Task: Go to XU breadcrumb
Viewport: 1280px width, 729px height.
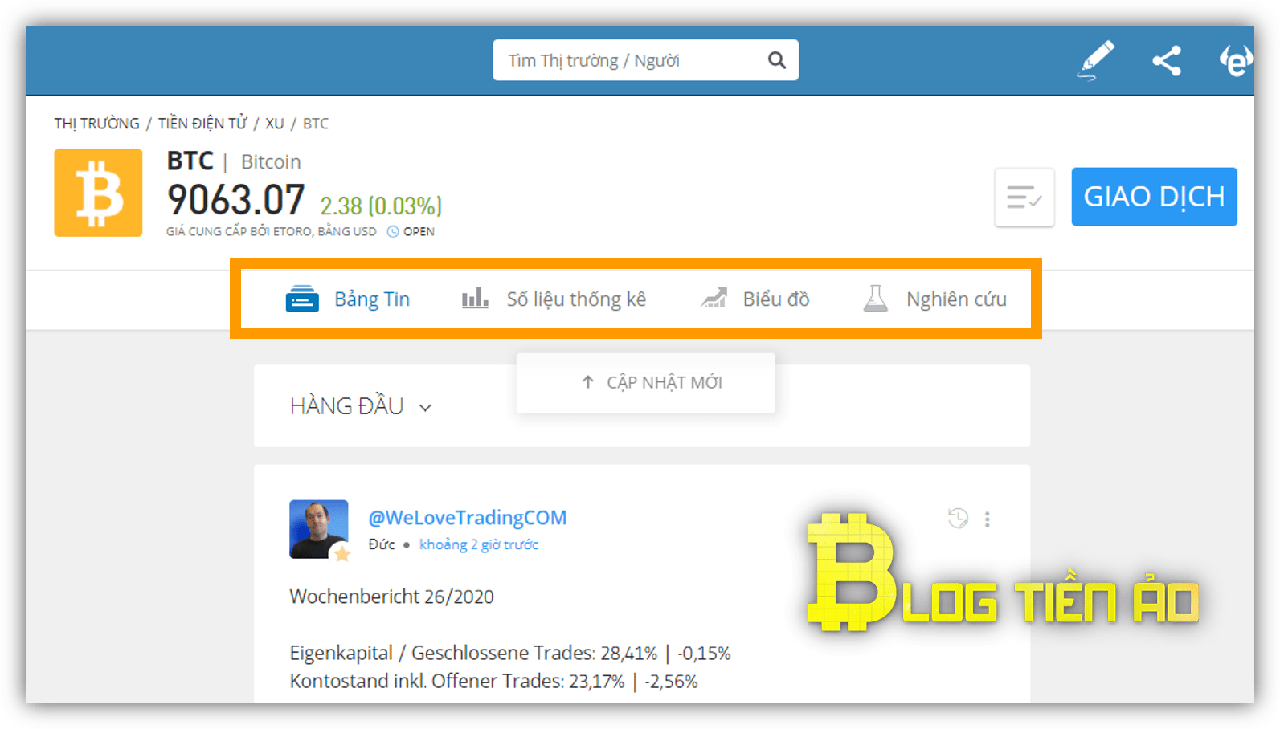Action: 275,123
